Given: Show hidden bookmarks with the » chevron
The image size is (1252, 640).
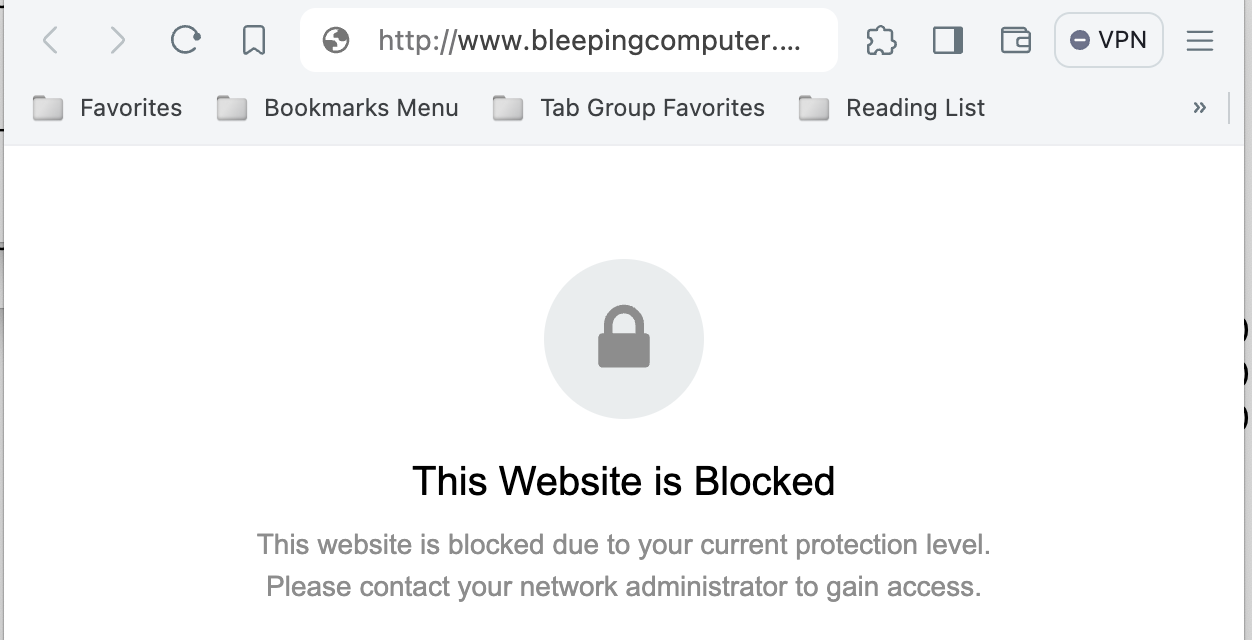Looking at the screenshot, I should [1199, 108].
